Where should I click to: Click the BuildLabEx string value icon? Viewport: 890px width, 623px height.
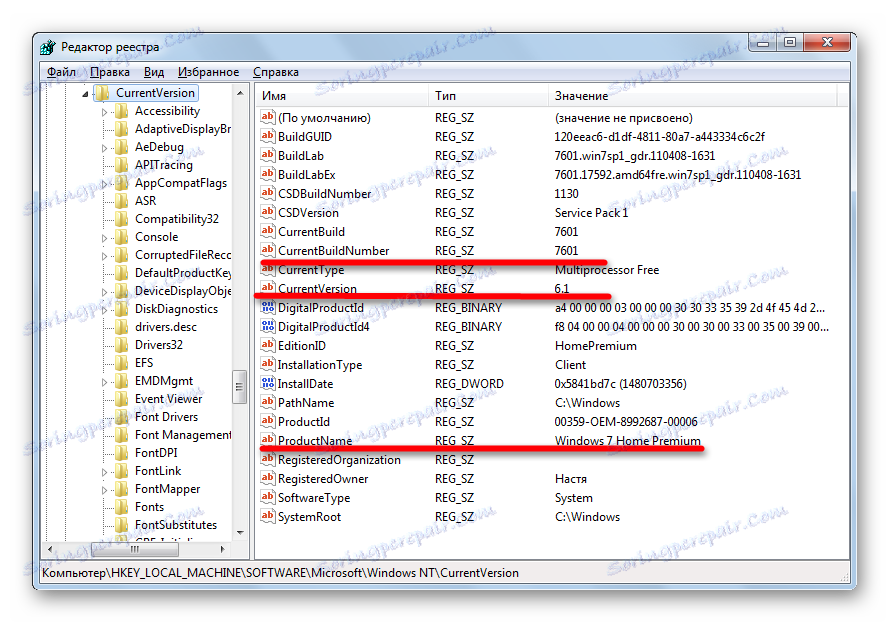point(267,174)
